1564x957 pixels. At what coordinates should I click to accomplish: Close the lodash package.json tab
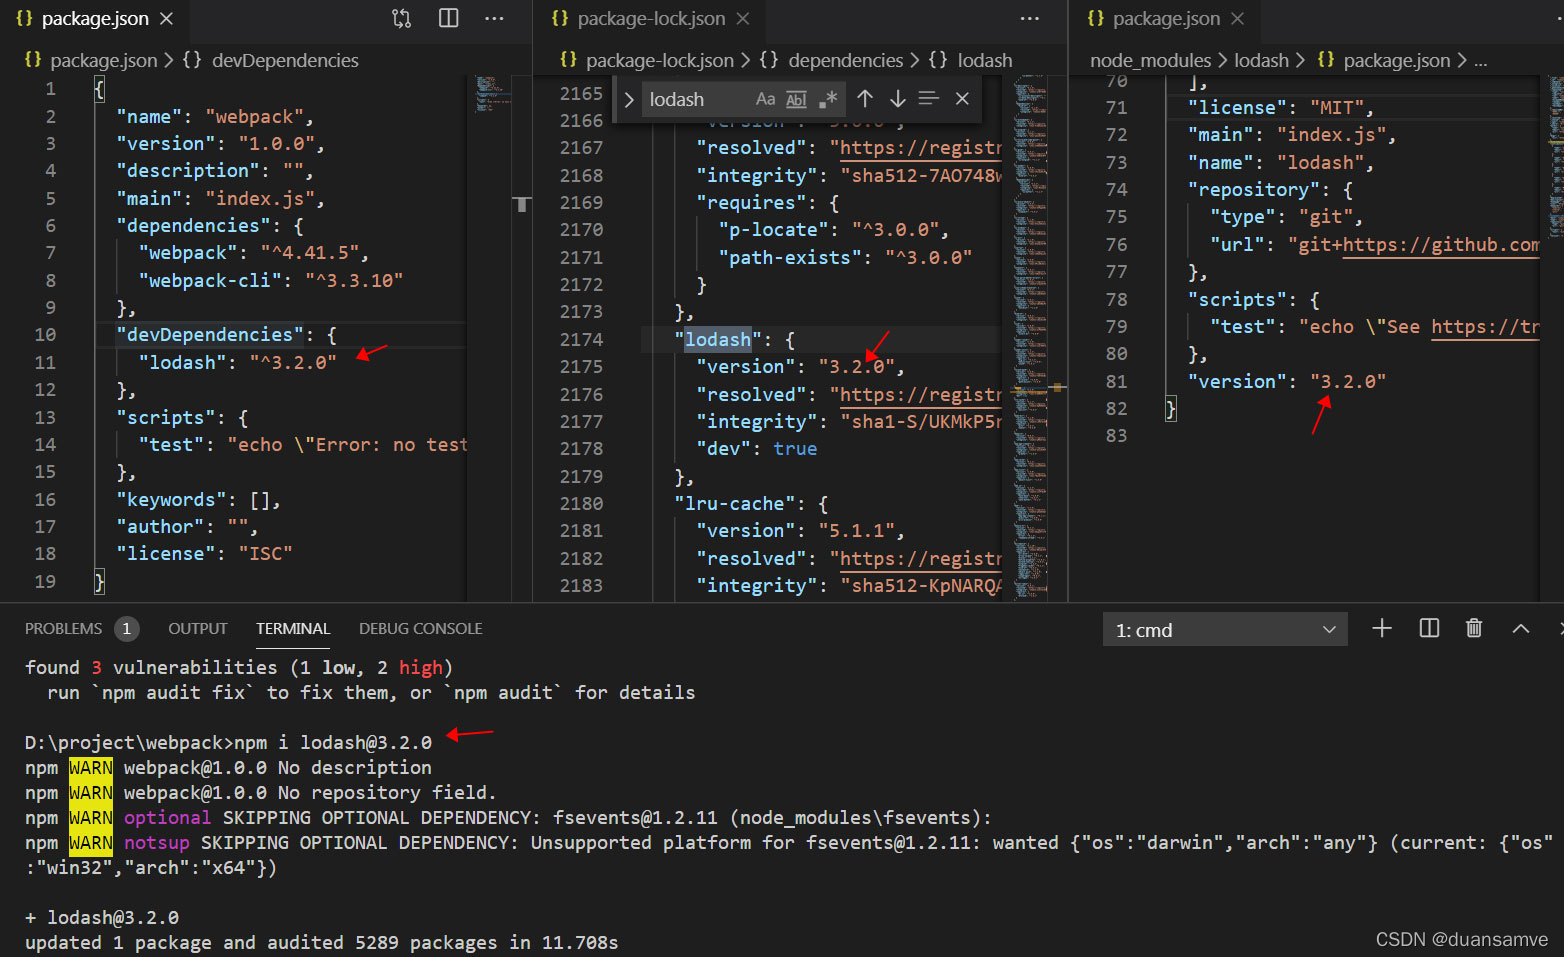1238,18
